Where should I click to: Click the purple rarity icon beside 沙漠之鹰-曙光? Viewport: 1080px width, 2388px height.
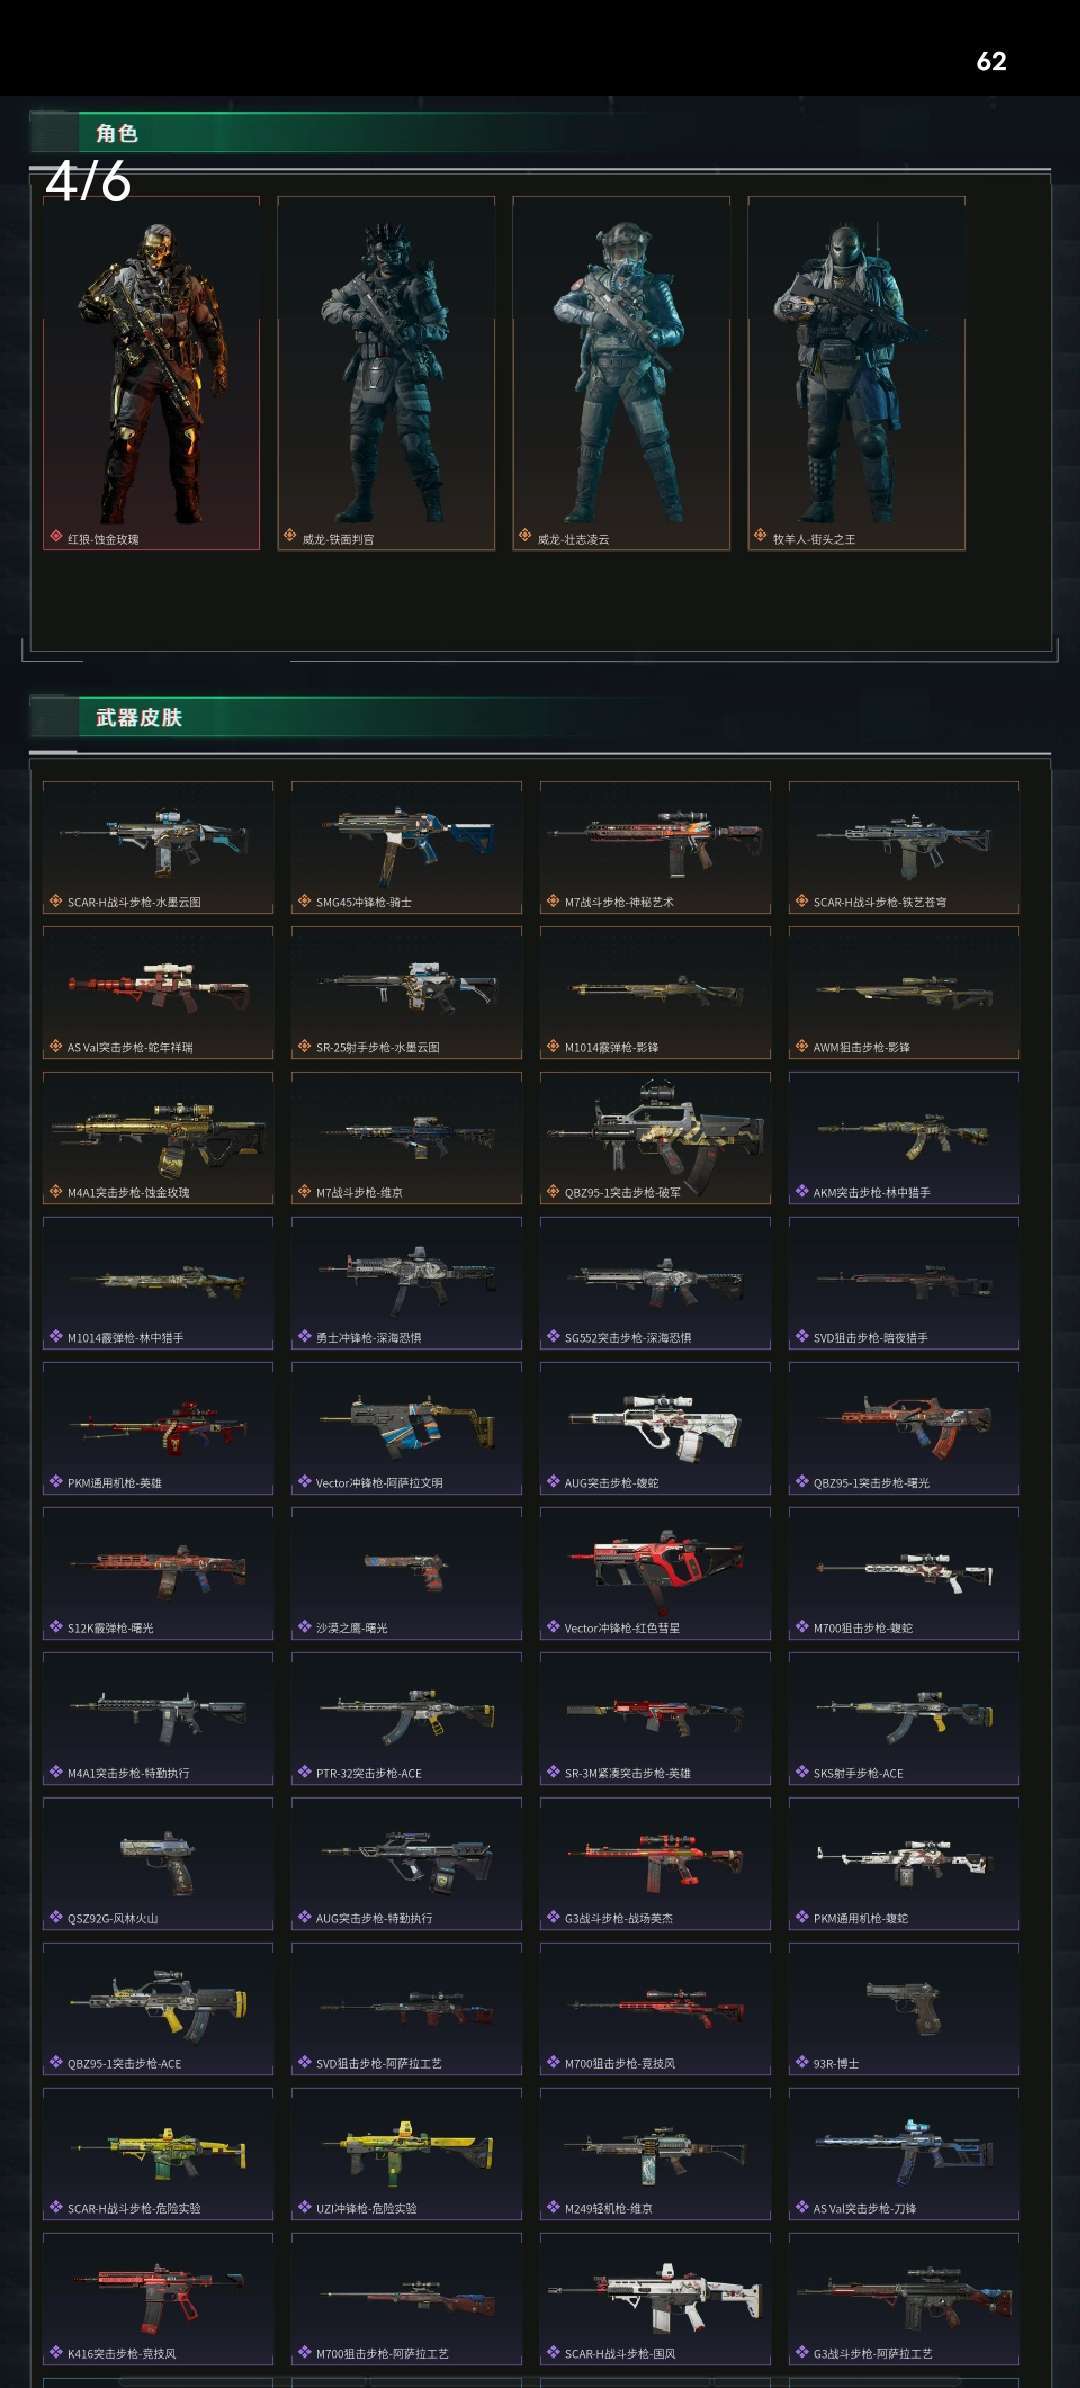tap(304, 1627)
